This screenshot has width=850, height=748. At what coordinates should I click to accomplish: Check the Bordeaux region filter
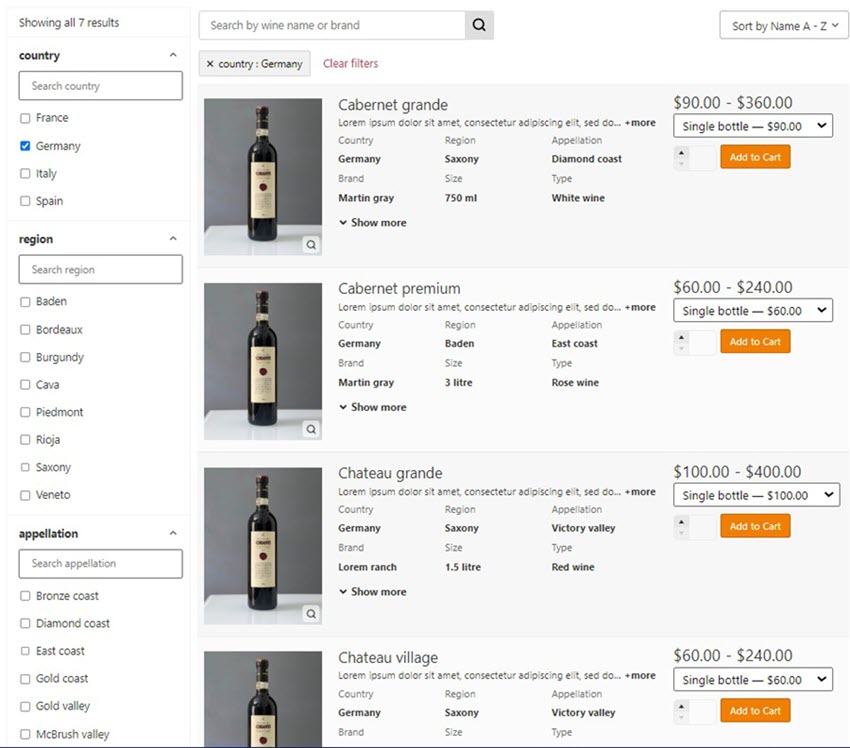pos(25,330)
